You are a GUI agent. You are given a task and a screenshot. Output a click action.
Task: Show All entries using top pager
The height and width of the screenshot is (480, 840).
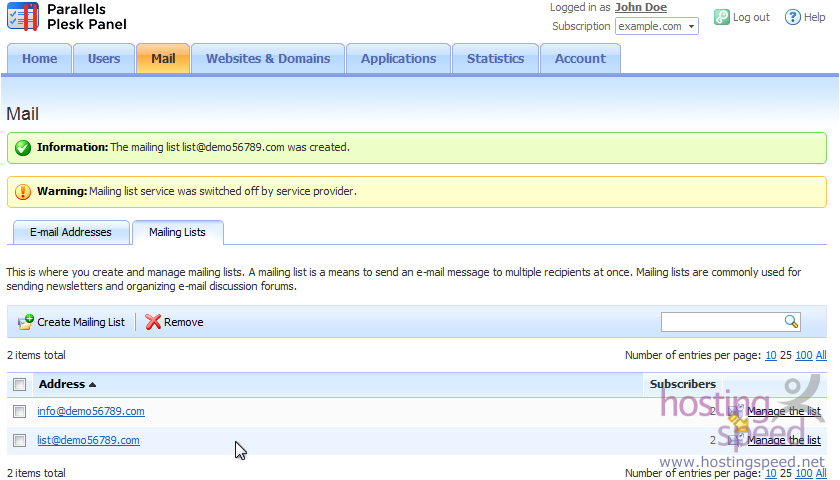(x=821, y=355)
